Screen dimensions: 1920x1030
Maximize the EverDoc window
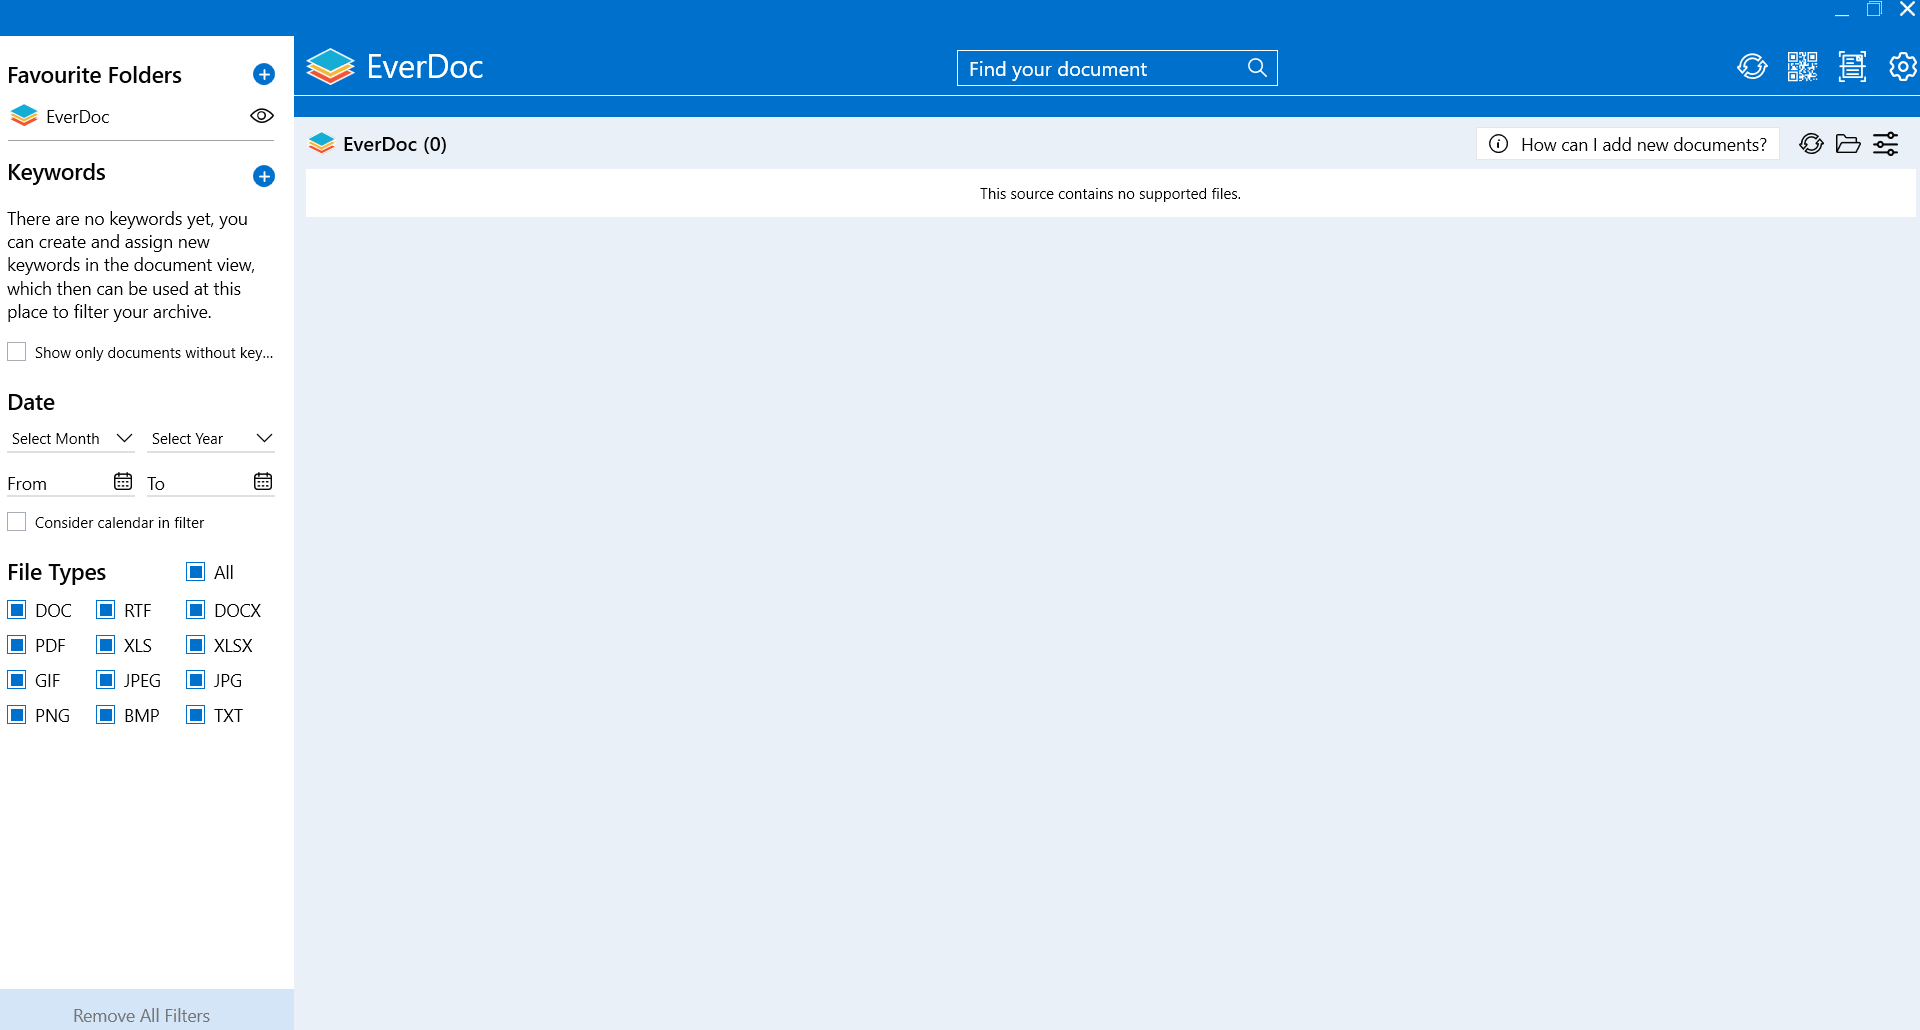pos(1874,10)
